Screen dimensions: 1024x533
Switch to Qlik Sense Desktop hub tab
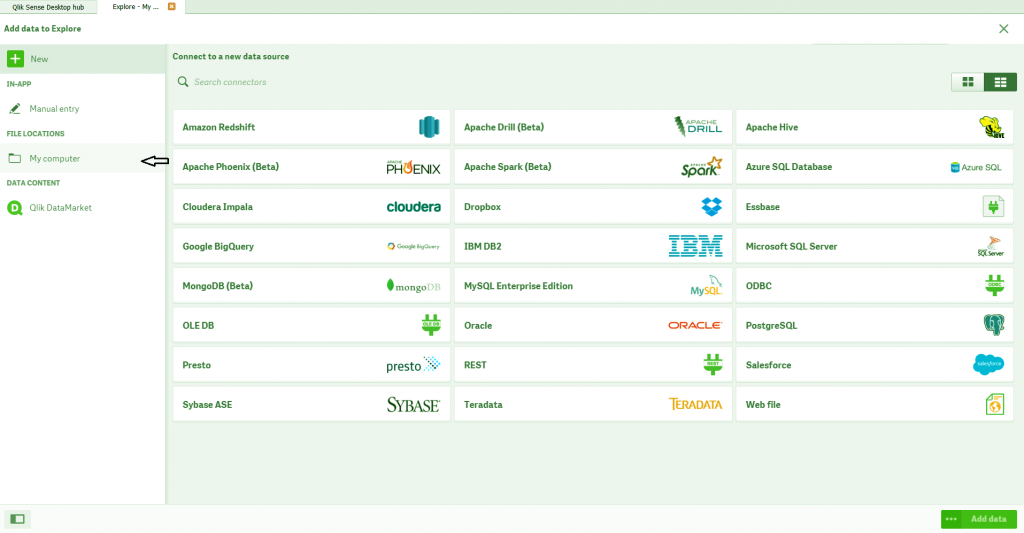click(48, 7)
